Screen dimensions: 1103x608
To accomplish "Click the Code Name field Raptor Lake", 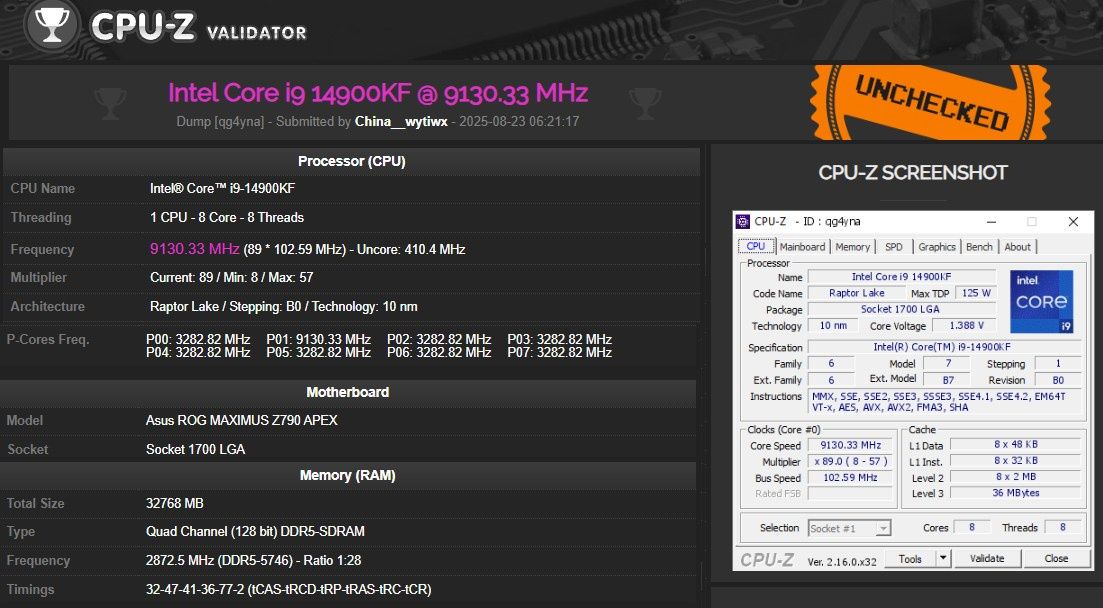I will coord(856,293).
